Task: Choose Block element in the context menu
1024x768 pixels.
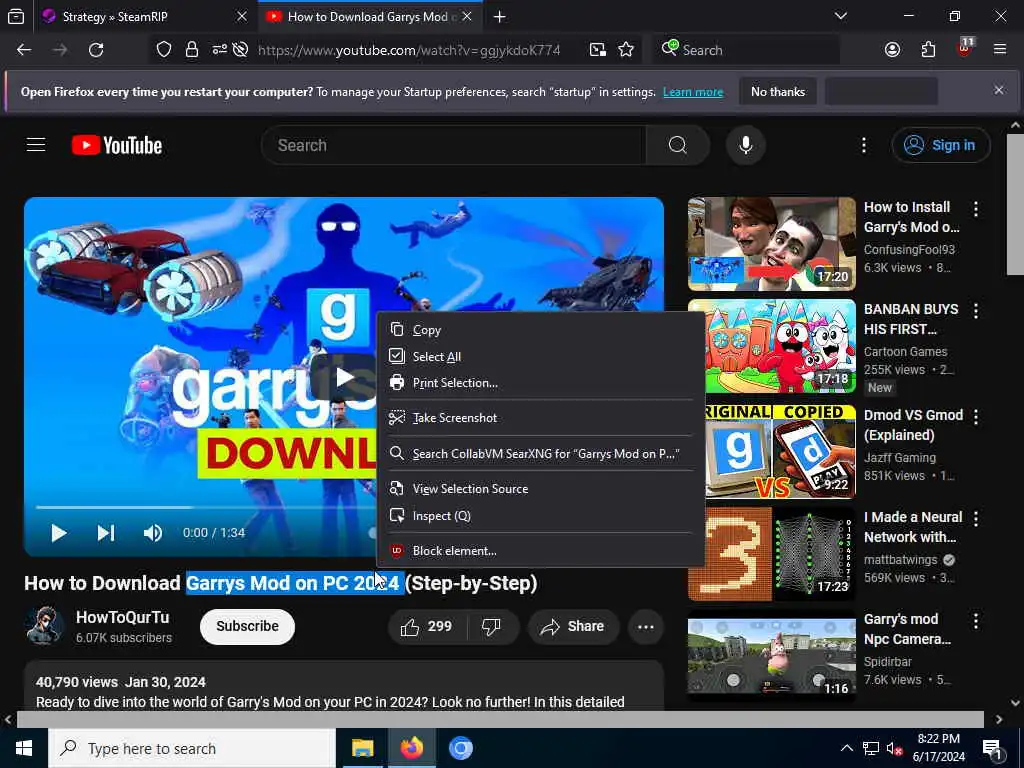Action: pos(541,551)
